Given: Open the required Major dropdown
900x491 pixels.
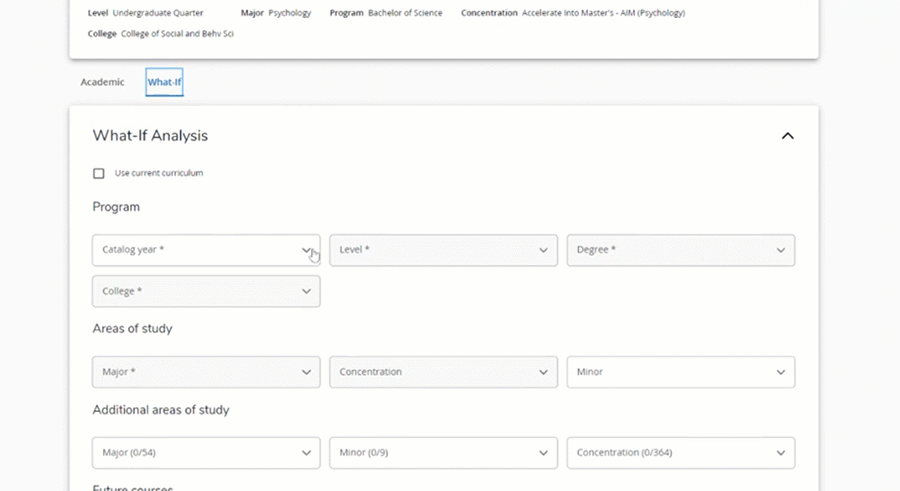Looking at the screenshot, I should point(205,372).
